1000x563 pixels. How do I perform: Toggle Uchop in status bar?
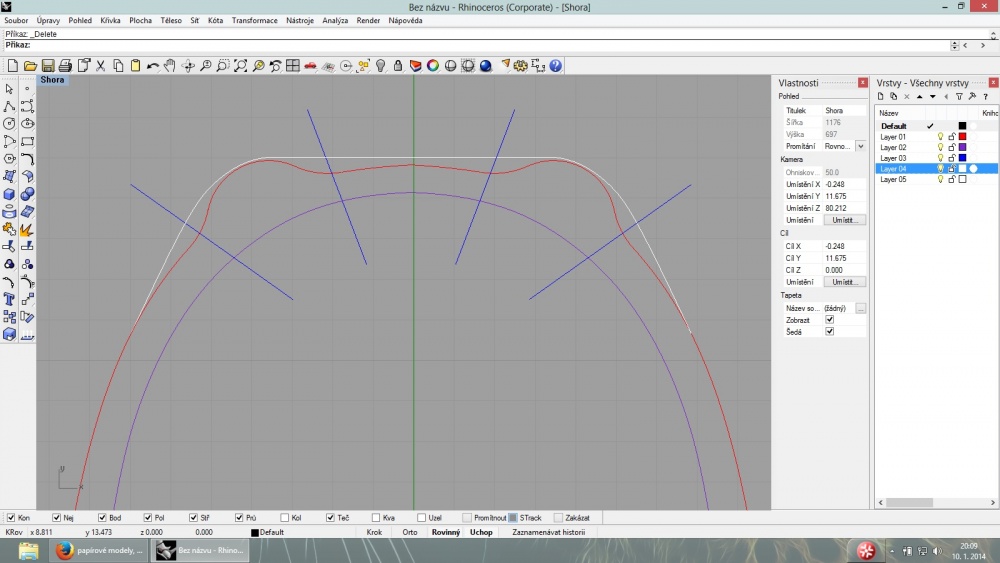[481, 532]
